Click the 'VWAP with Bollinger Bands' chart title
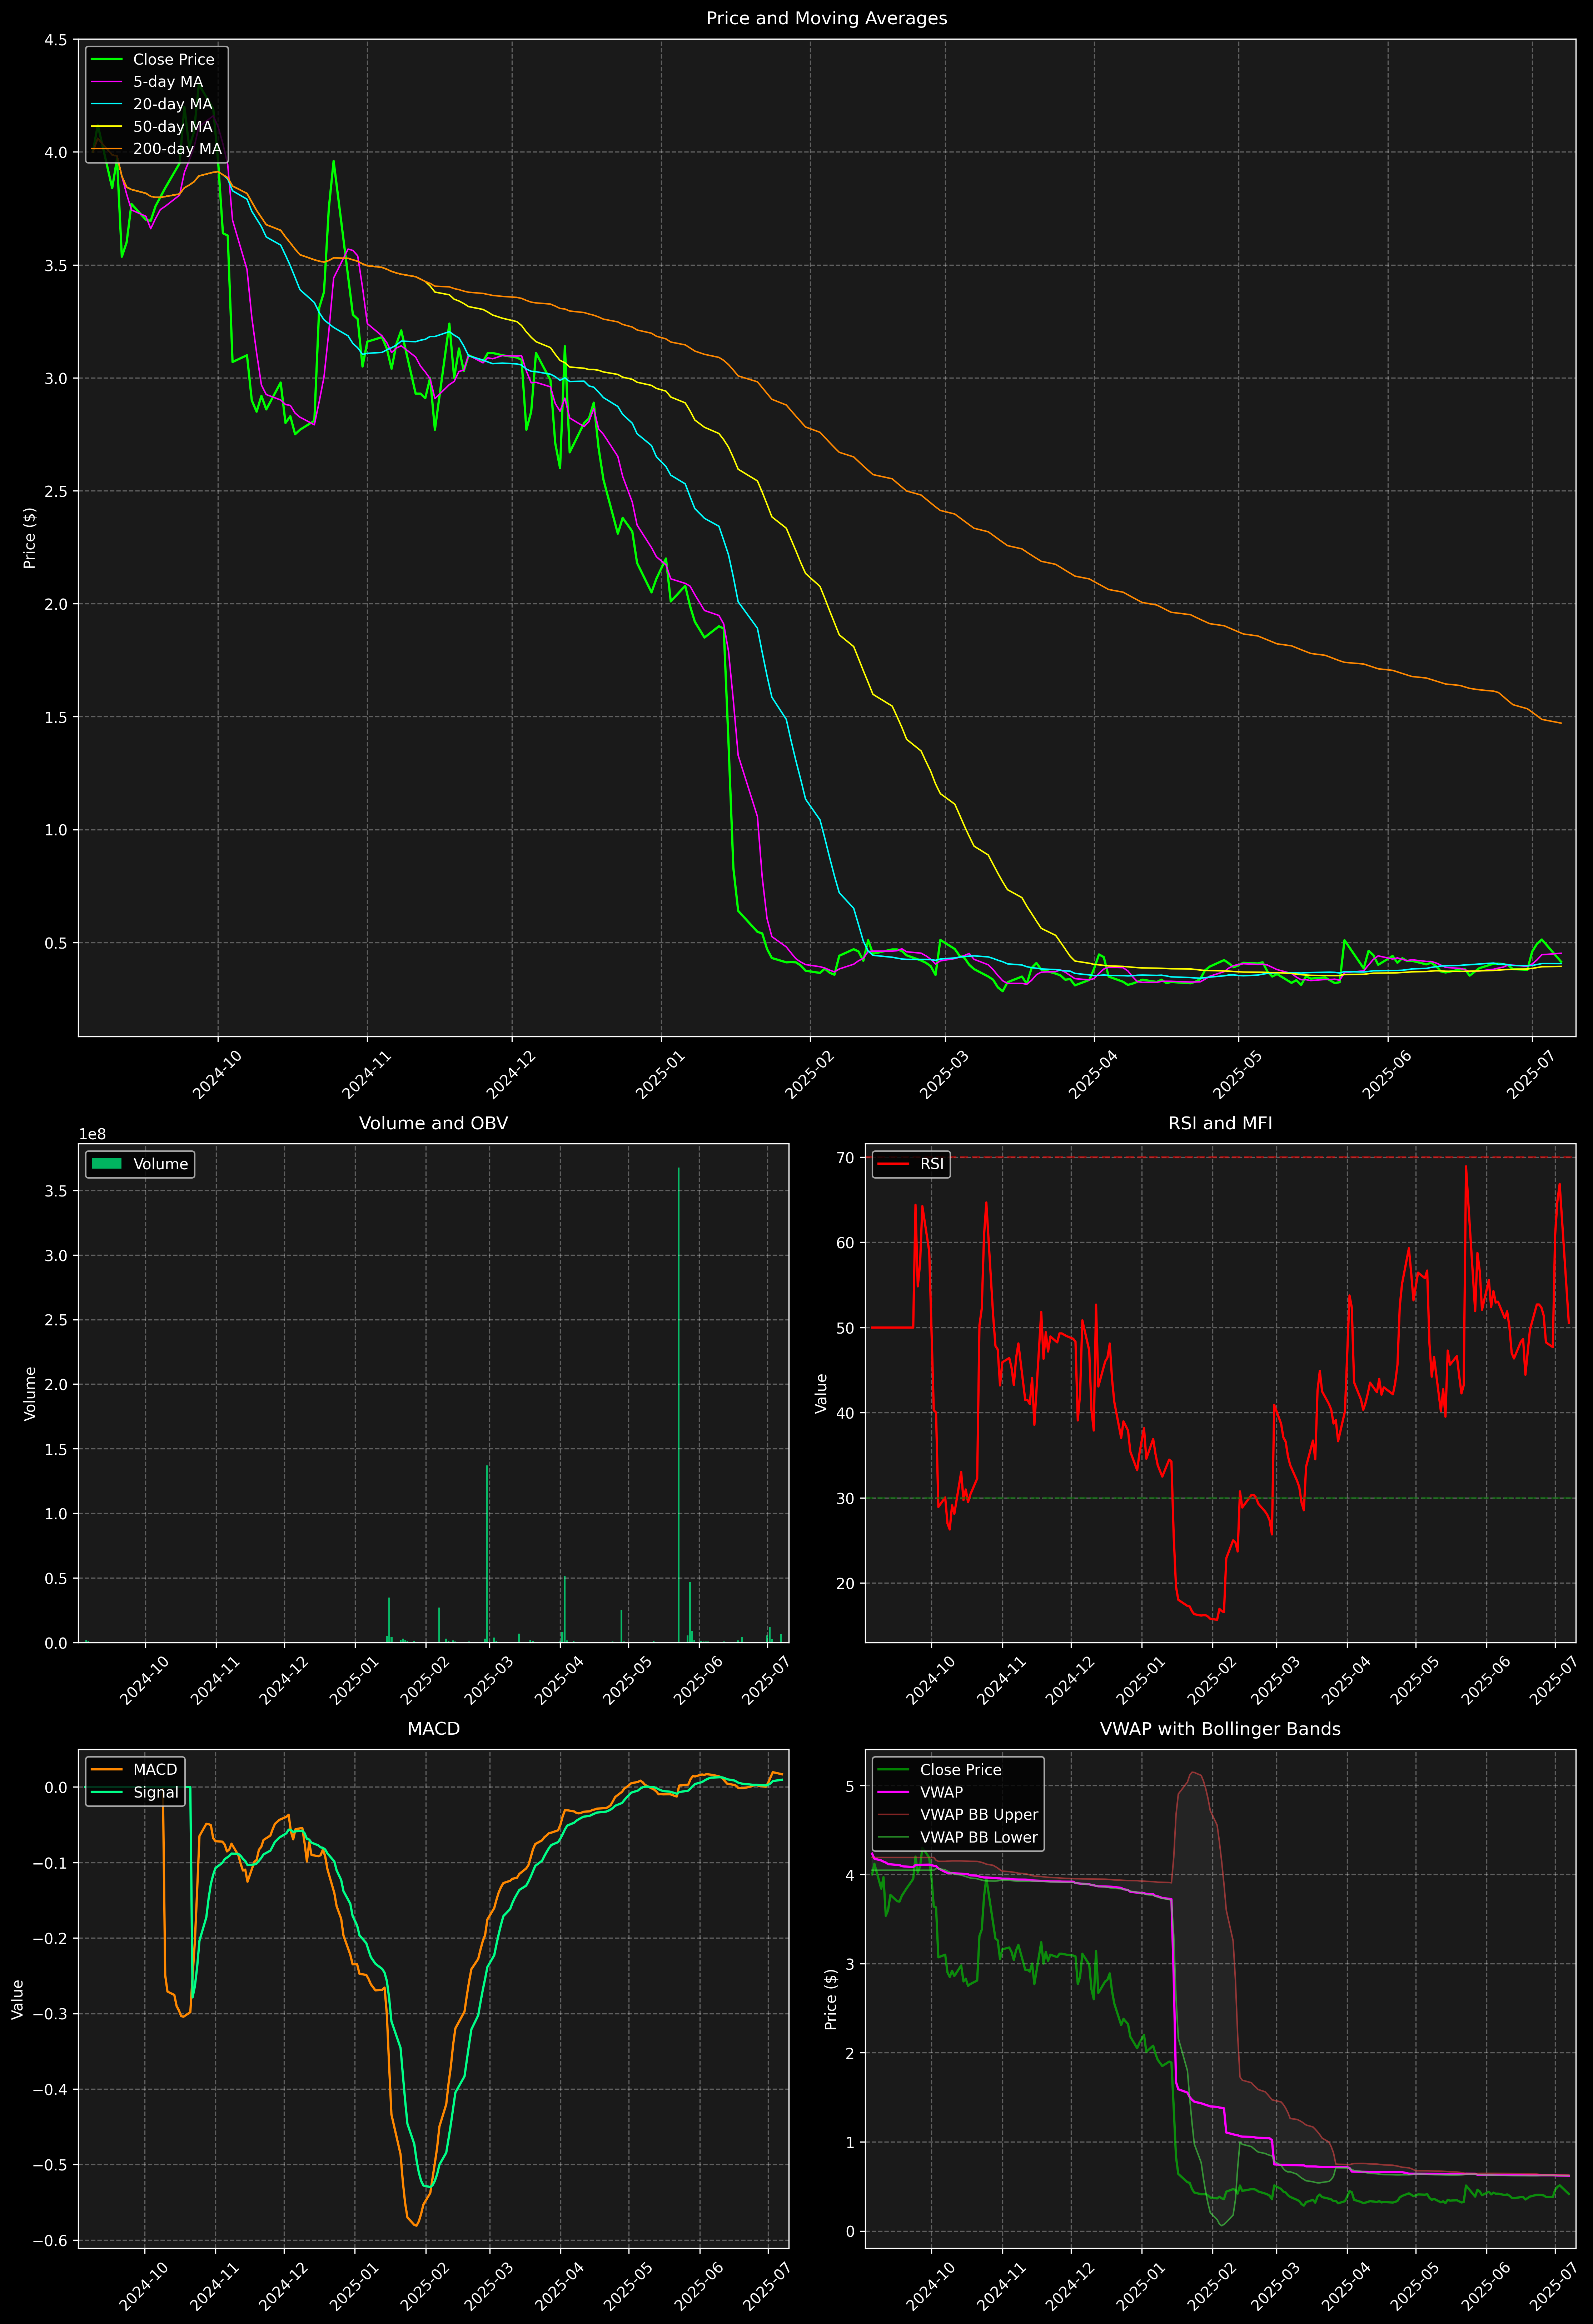This screenshot has width=1593, height=2324. [x=1220, y=1729]
